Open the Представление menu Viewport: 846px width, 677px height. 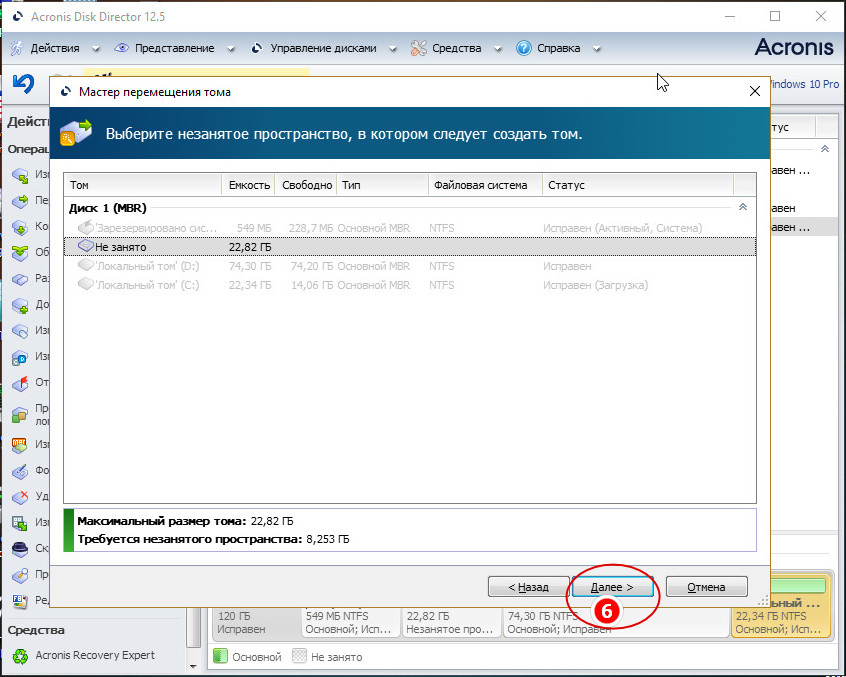(x=174, y=48)
